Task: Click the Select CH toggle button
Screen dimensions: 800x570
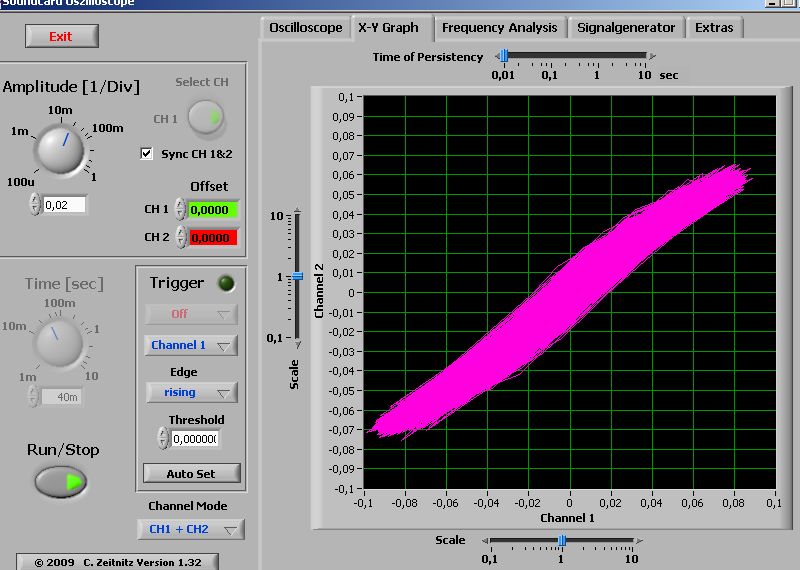Action: [x=206, y=119]
